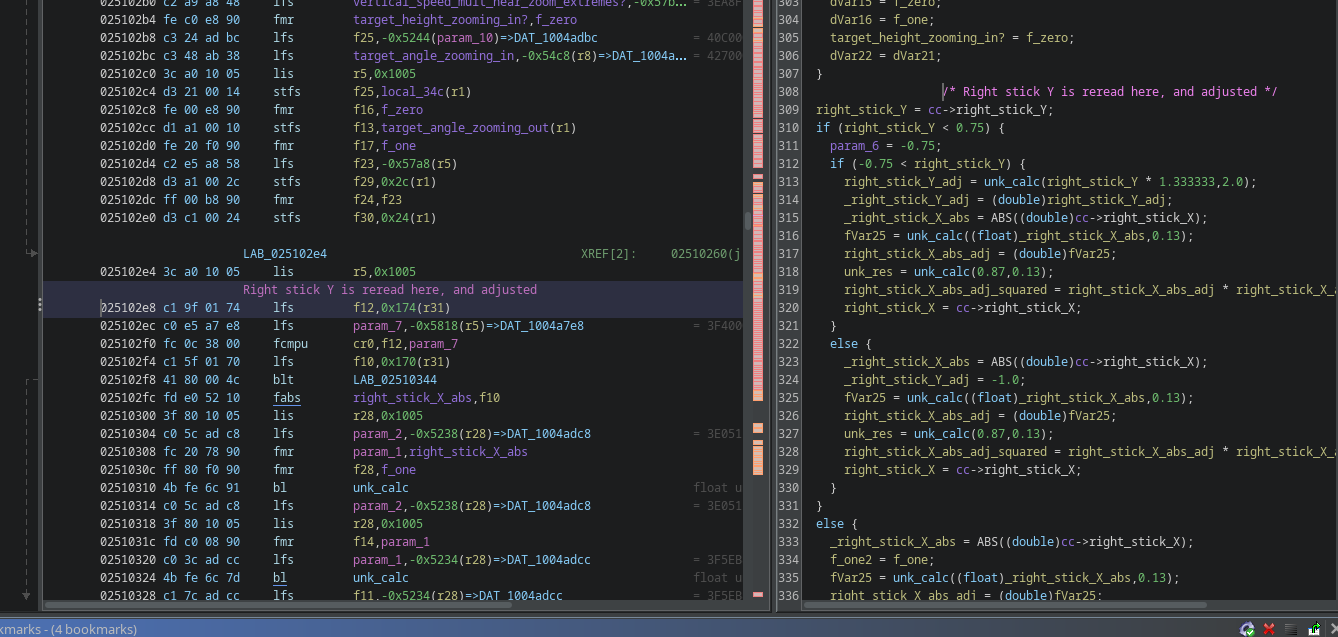Click lis instruction at address 025102e4
The image size is (1338, 637).
point(284,272)
